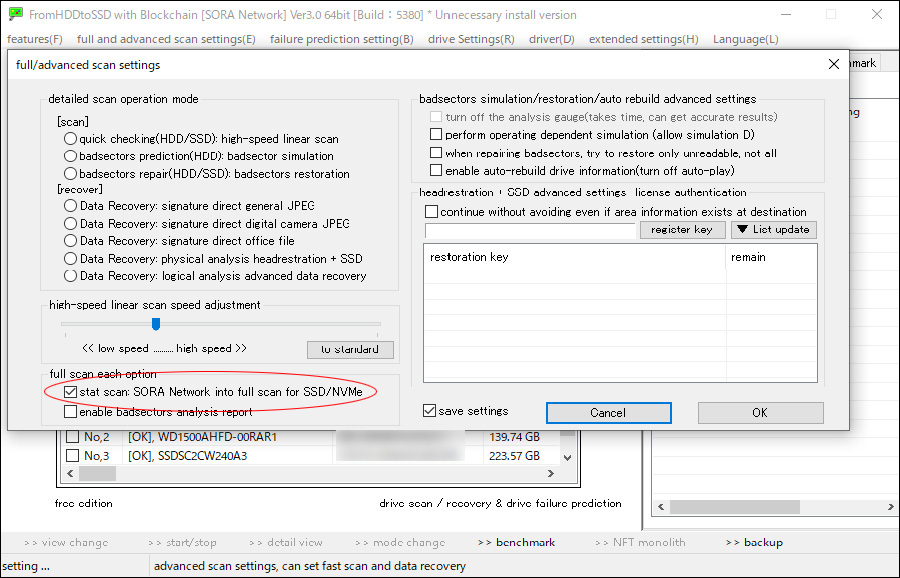Check perform operating dependent simulation
Image resolution: width=900 pixels, height=578 pixels.
click(435, 135)
